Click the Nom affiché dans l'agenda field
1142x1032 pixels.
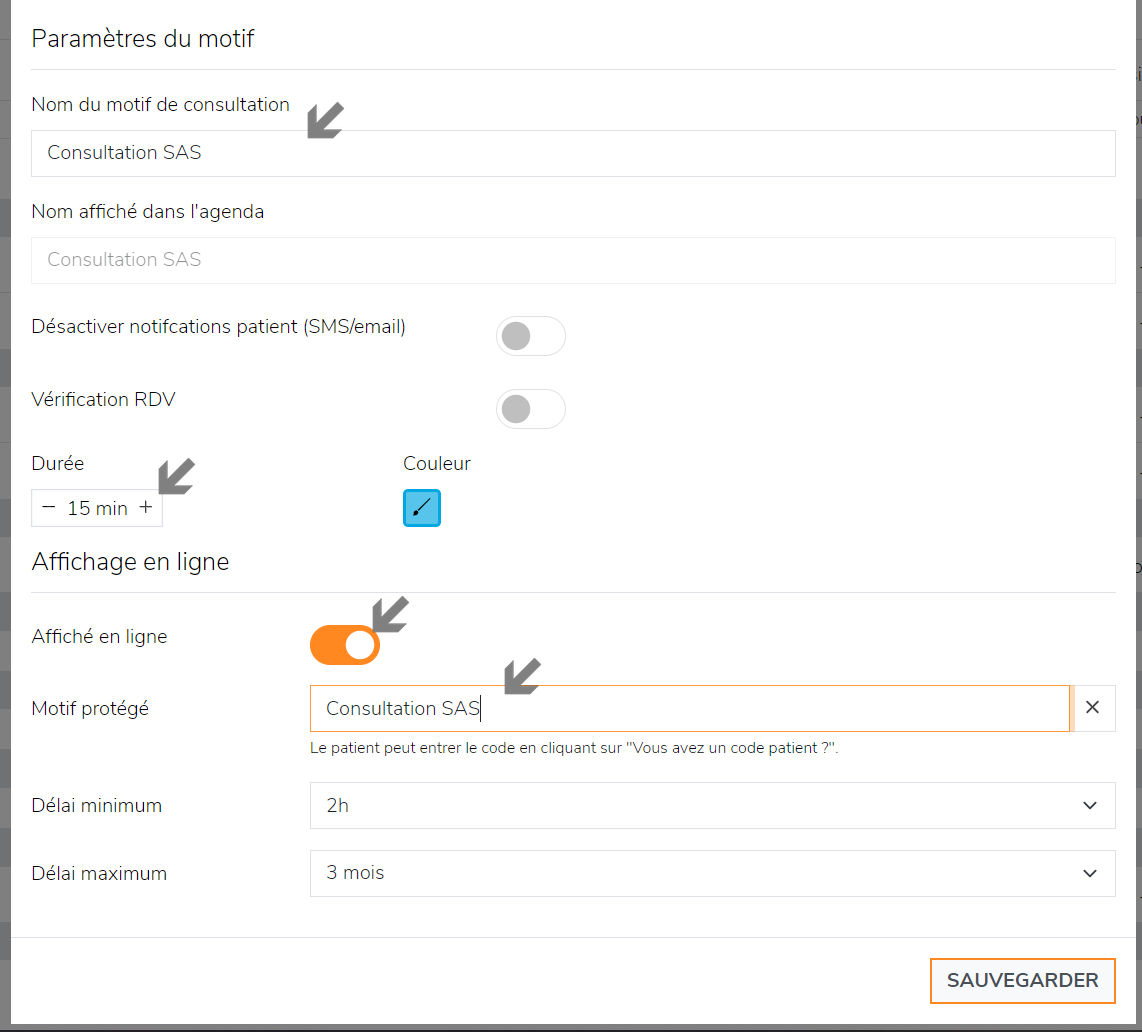(x=572, y=260)
